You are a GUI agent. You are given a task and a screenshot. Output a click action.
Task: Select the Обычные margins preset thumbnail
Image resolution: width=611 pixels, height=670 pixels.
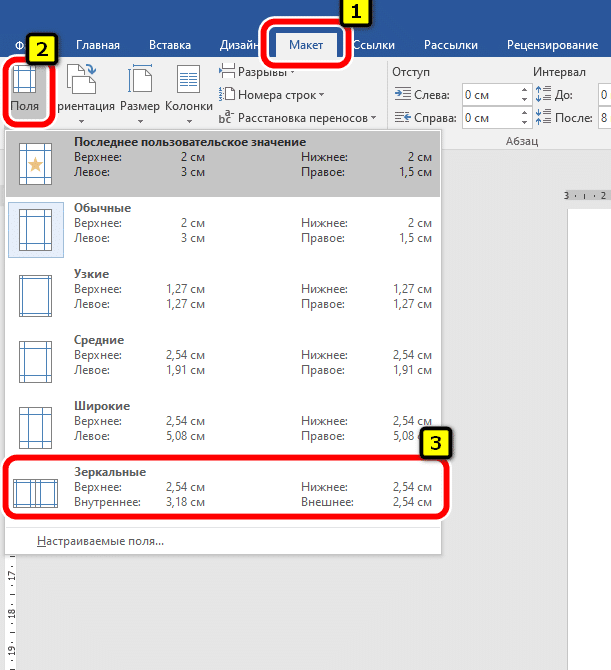pyautogui.click(x=36, y=228)
